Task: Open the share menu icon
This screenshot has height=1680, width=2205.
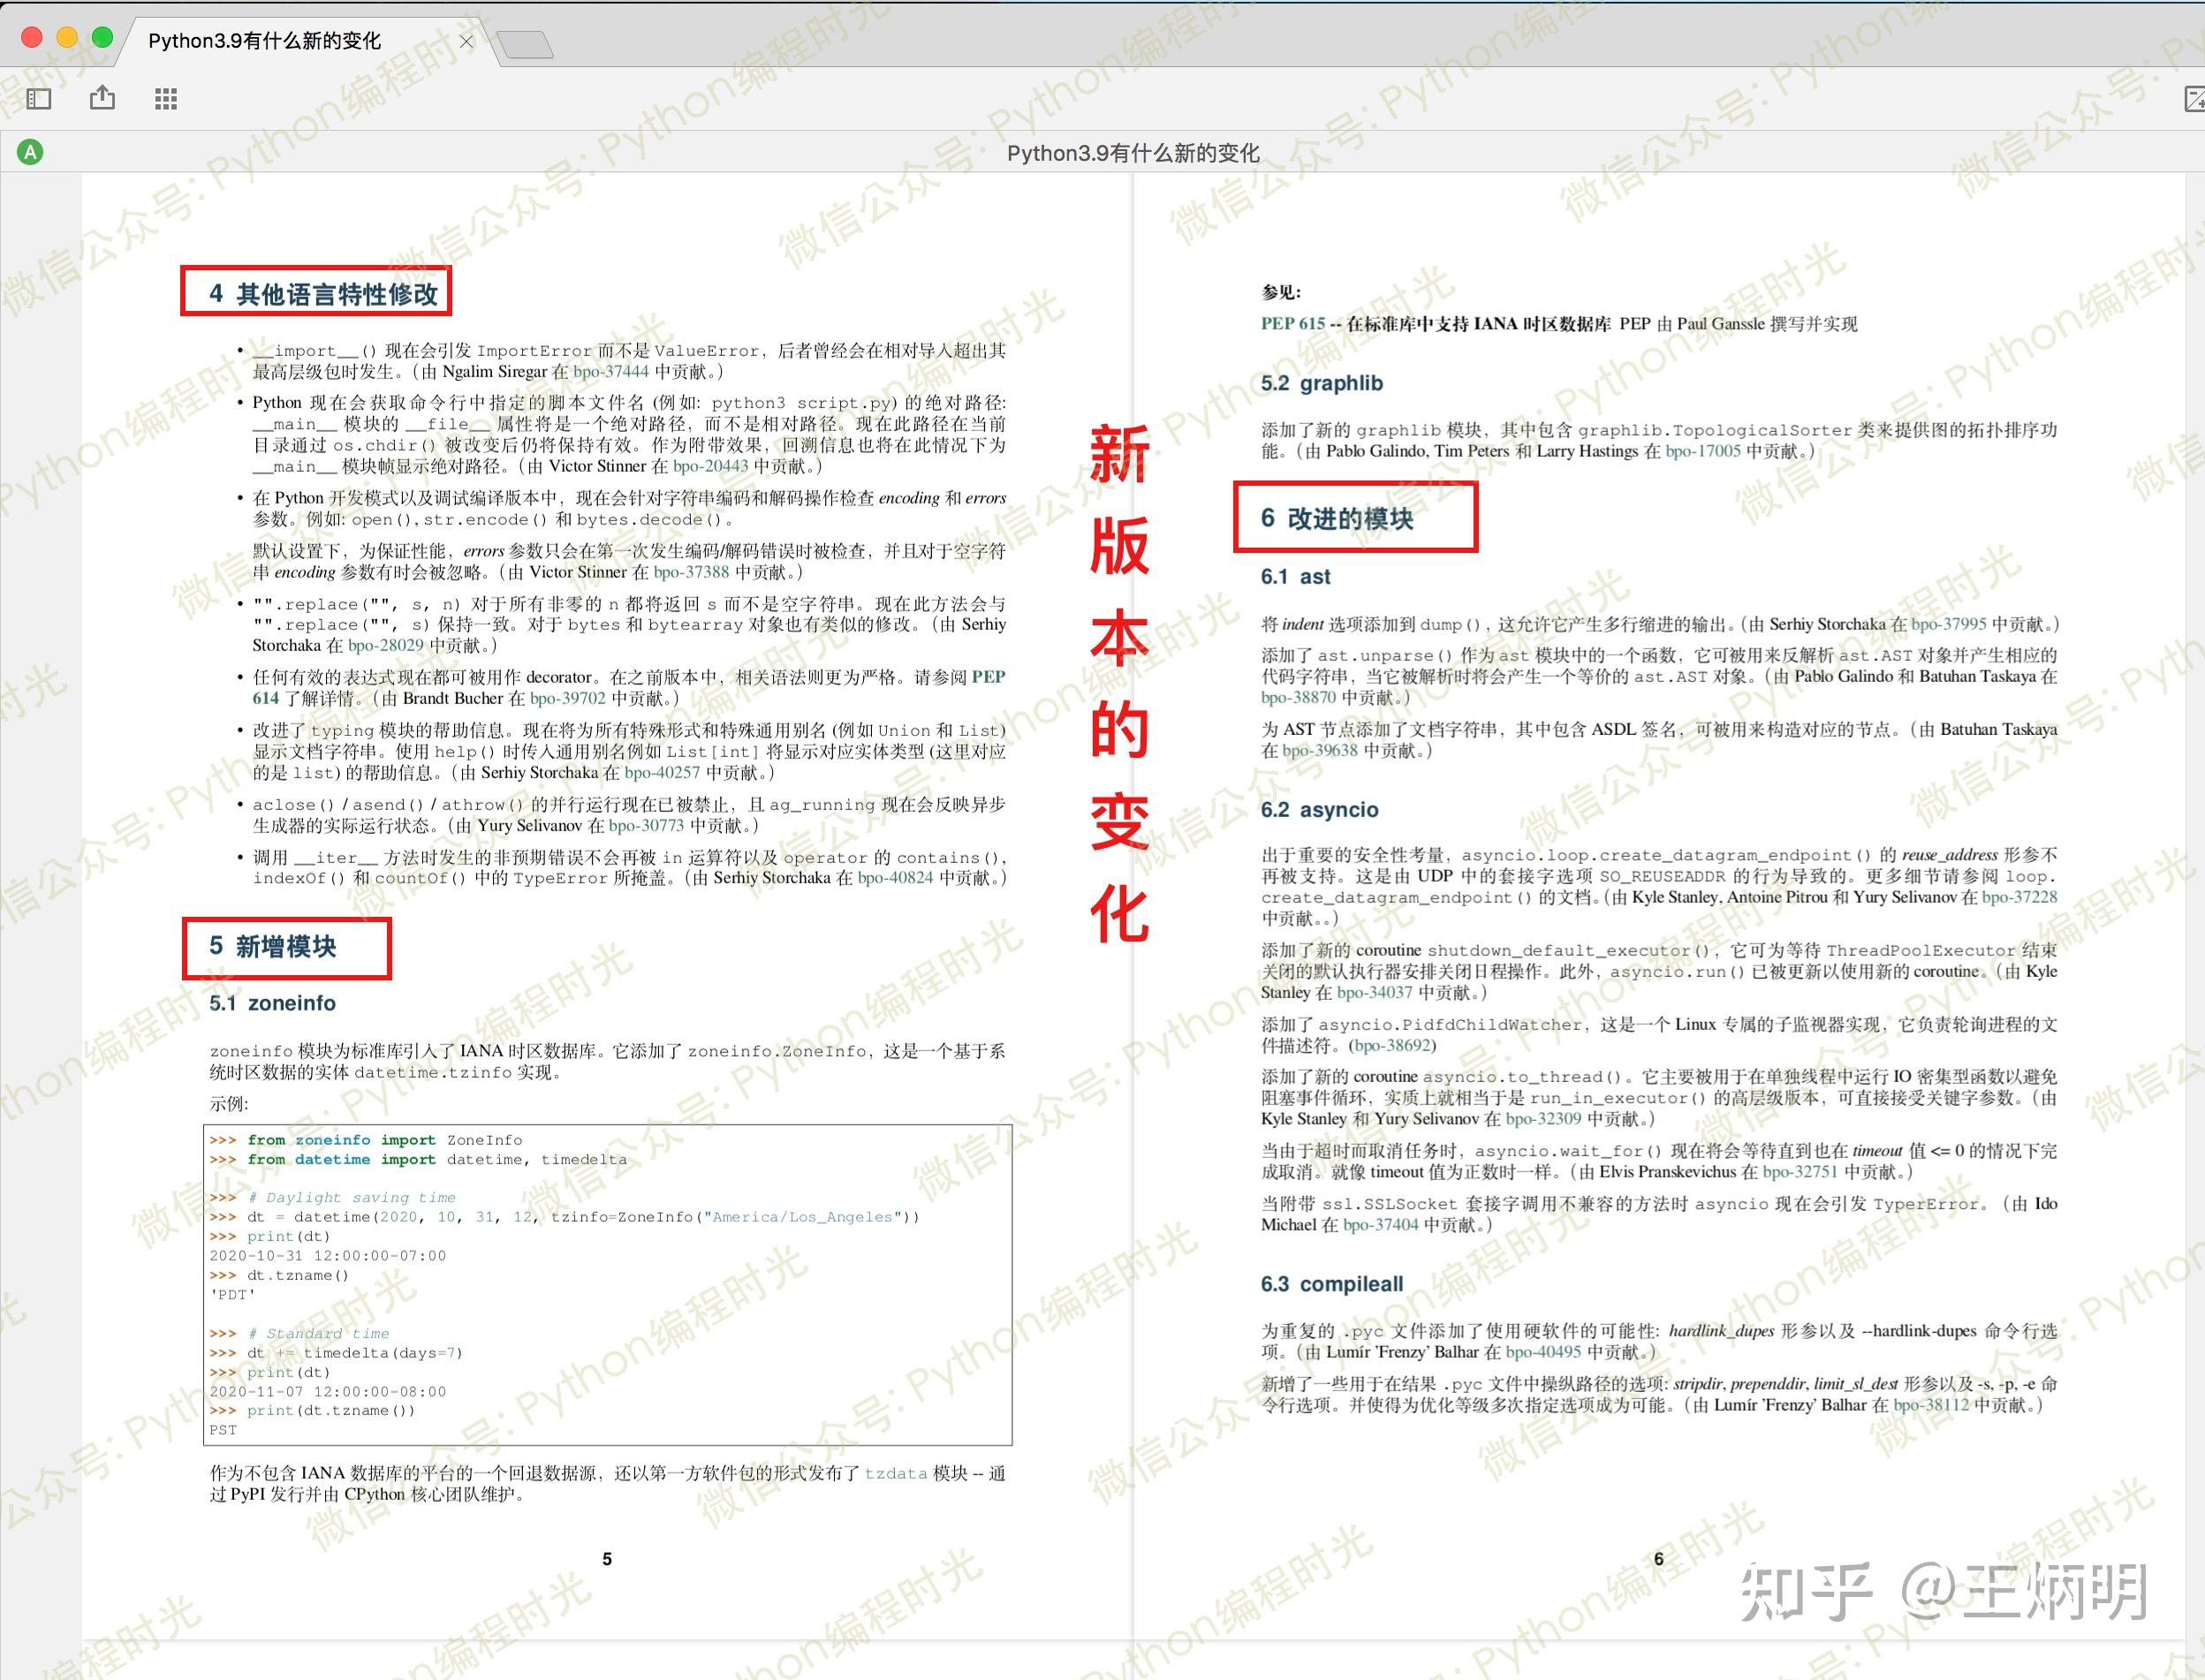Action: tap(101, 98)
